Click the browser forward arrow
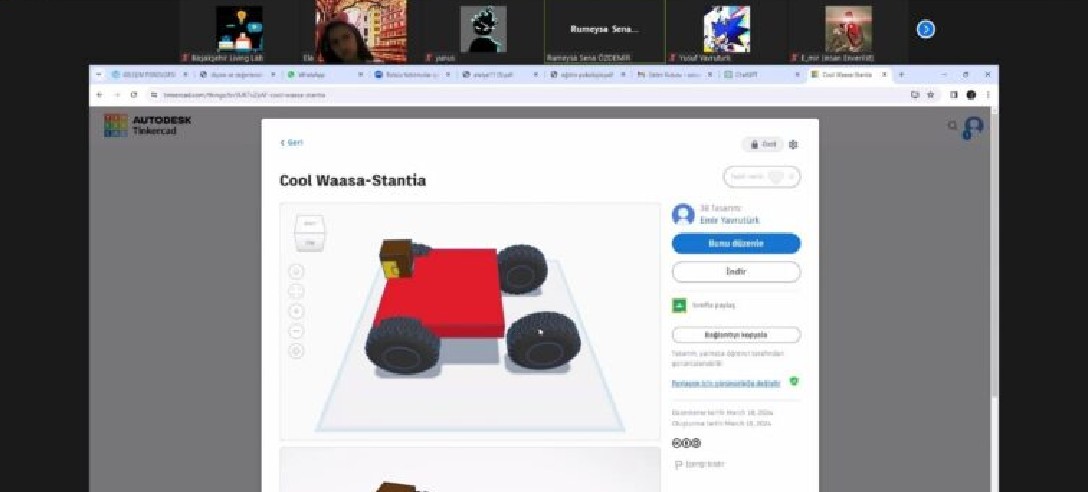This screenshot has width=1088, height=492. pyautogui.click(x=117, y=94)
